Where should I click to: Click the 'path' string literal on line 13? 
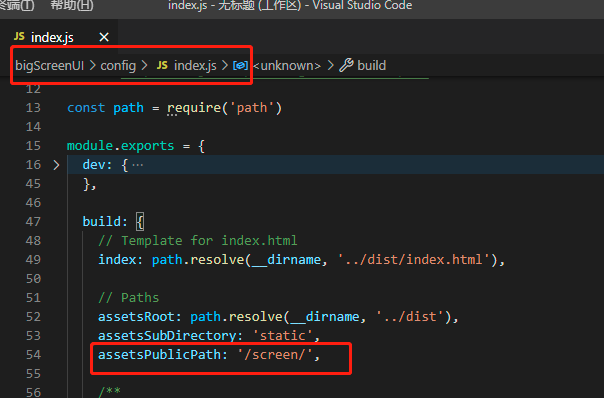252,107
